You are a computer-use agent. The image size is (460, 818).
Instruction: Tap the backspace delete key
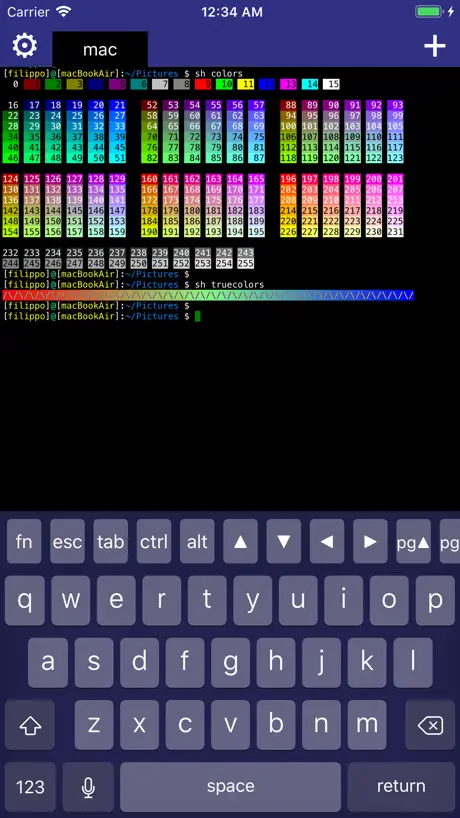(430, 725)
